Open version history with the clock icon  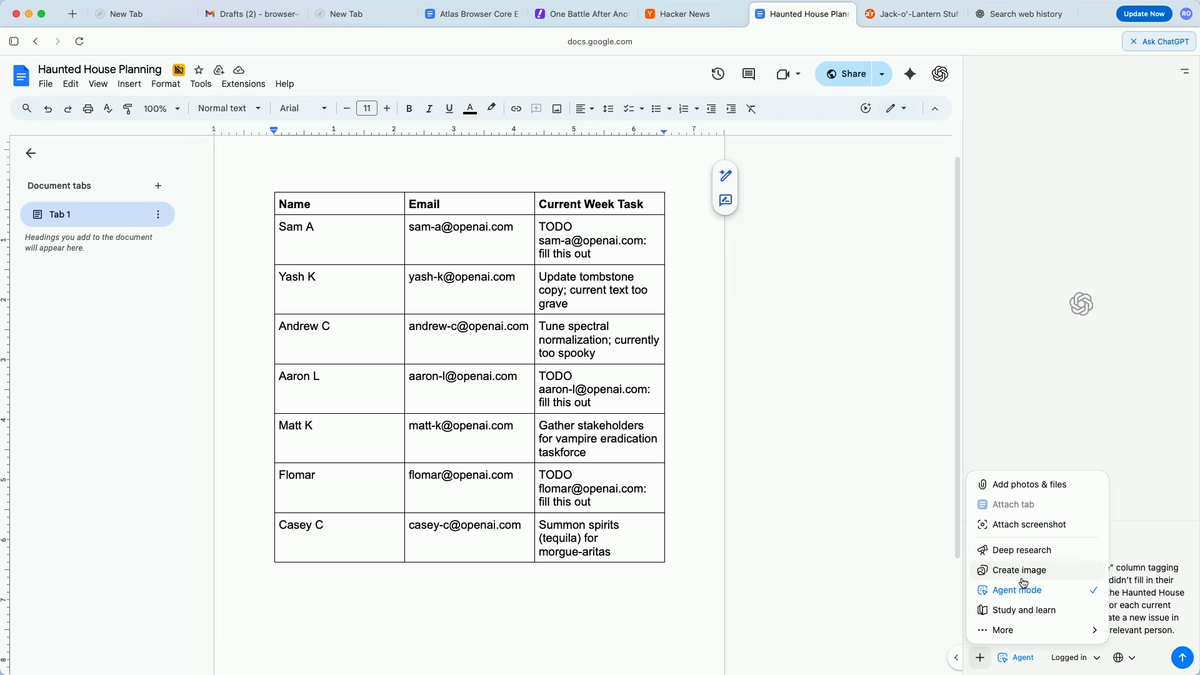717,73
